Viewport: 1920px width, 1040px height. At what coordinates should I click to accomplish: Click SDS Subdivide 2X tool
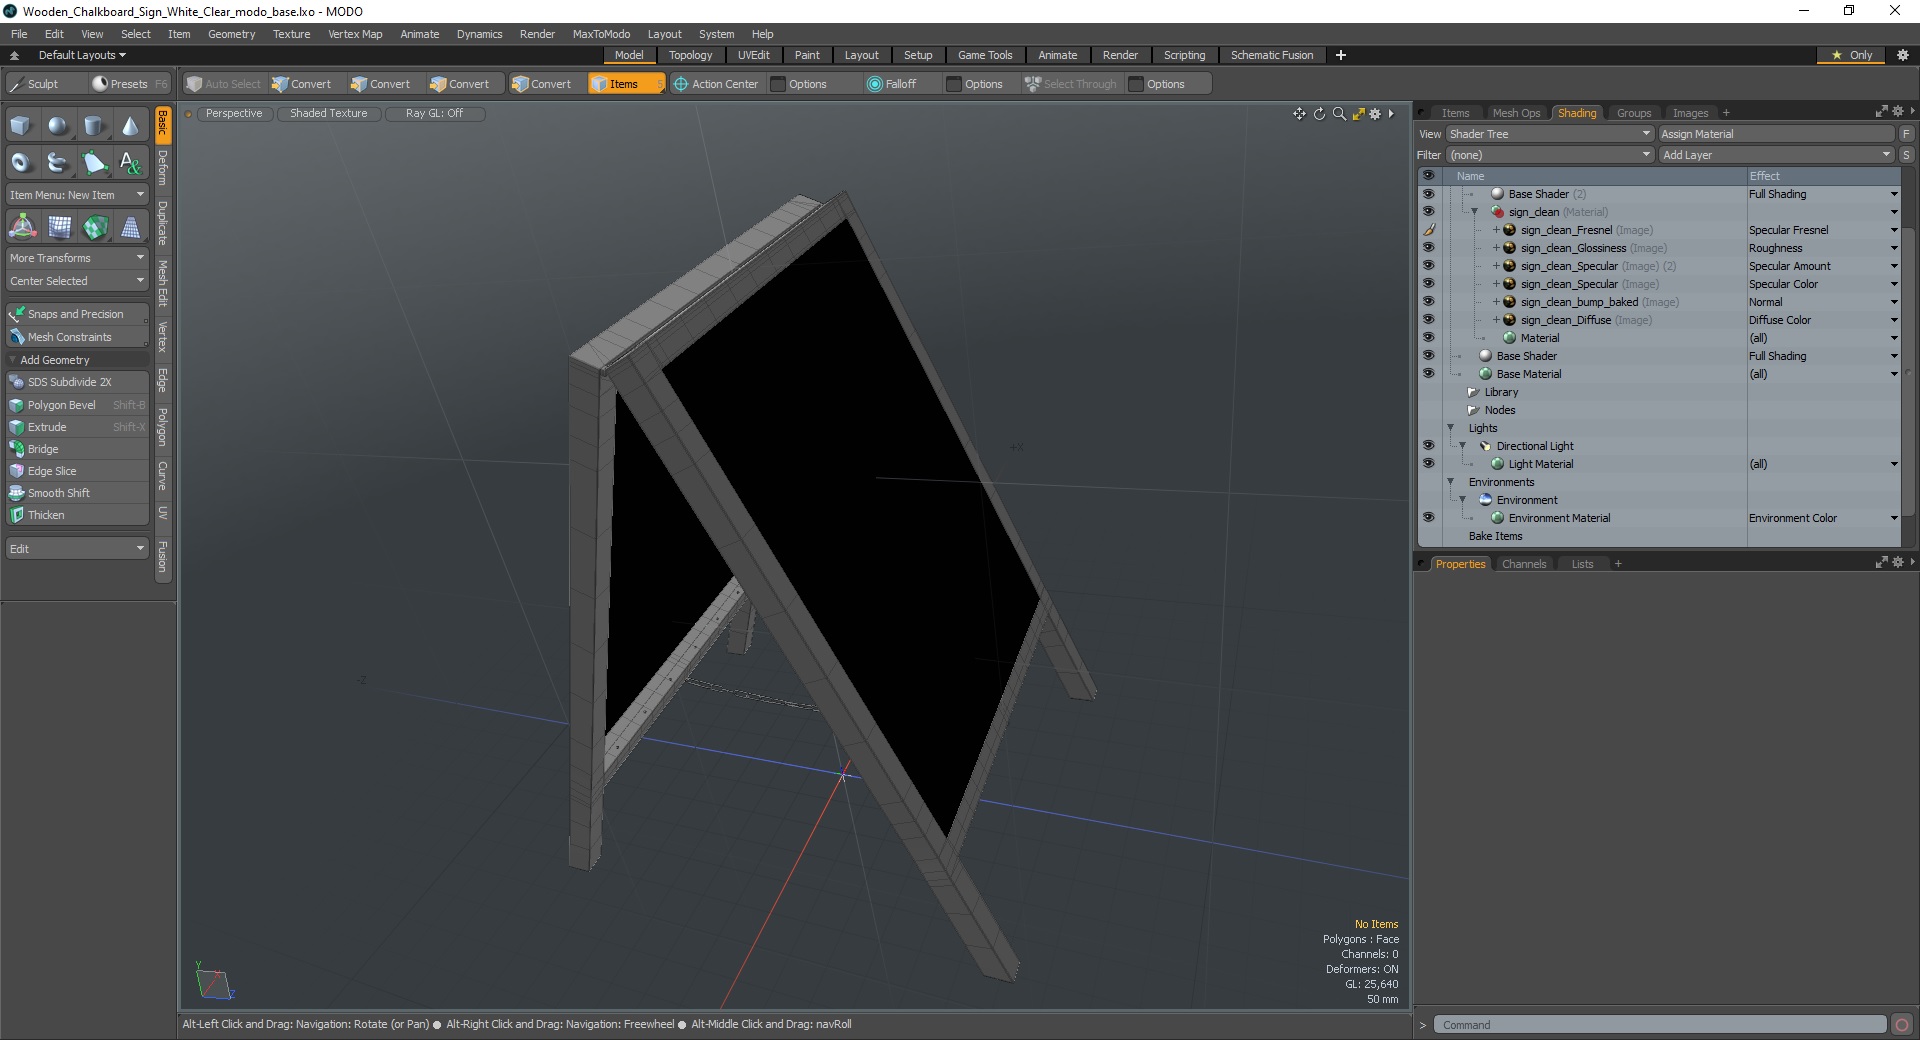(78, 382)
